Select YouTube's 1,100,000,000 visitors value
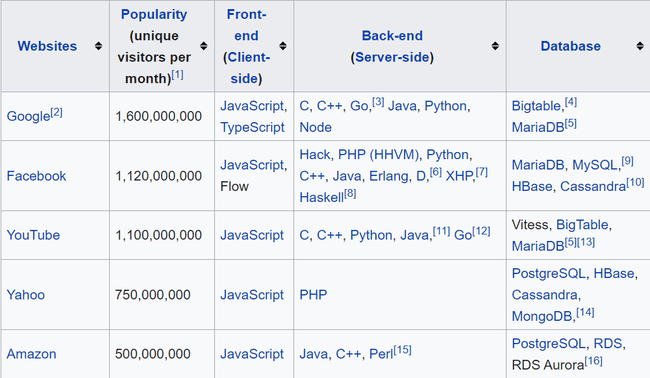 (x=159, y=235)
